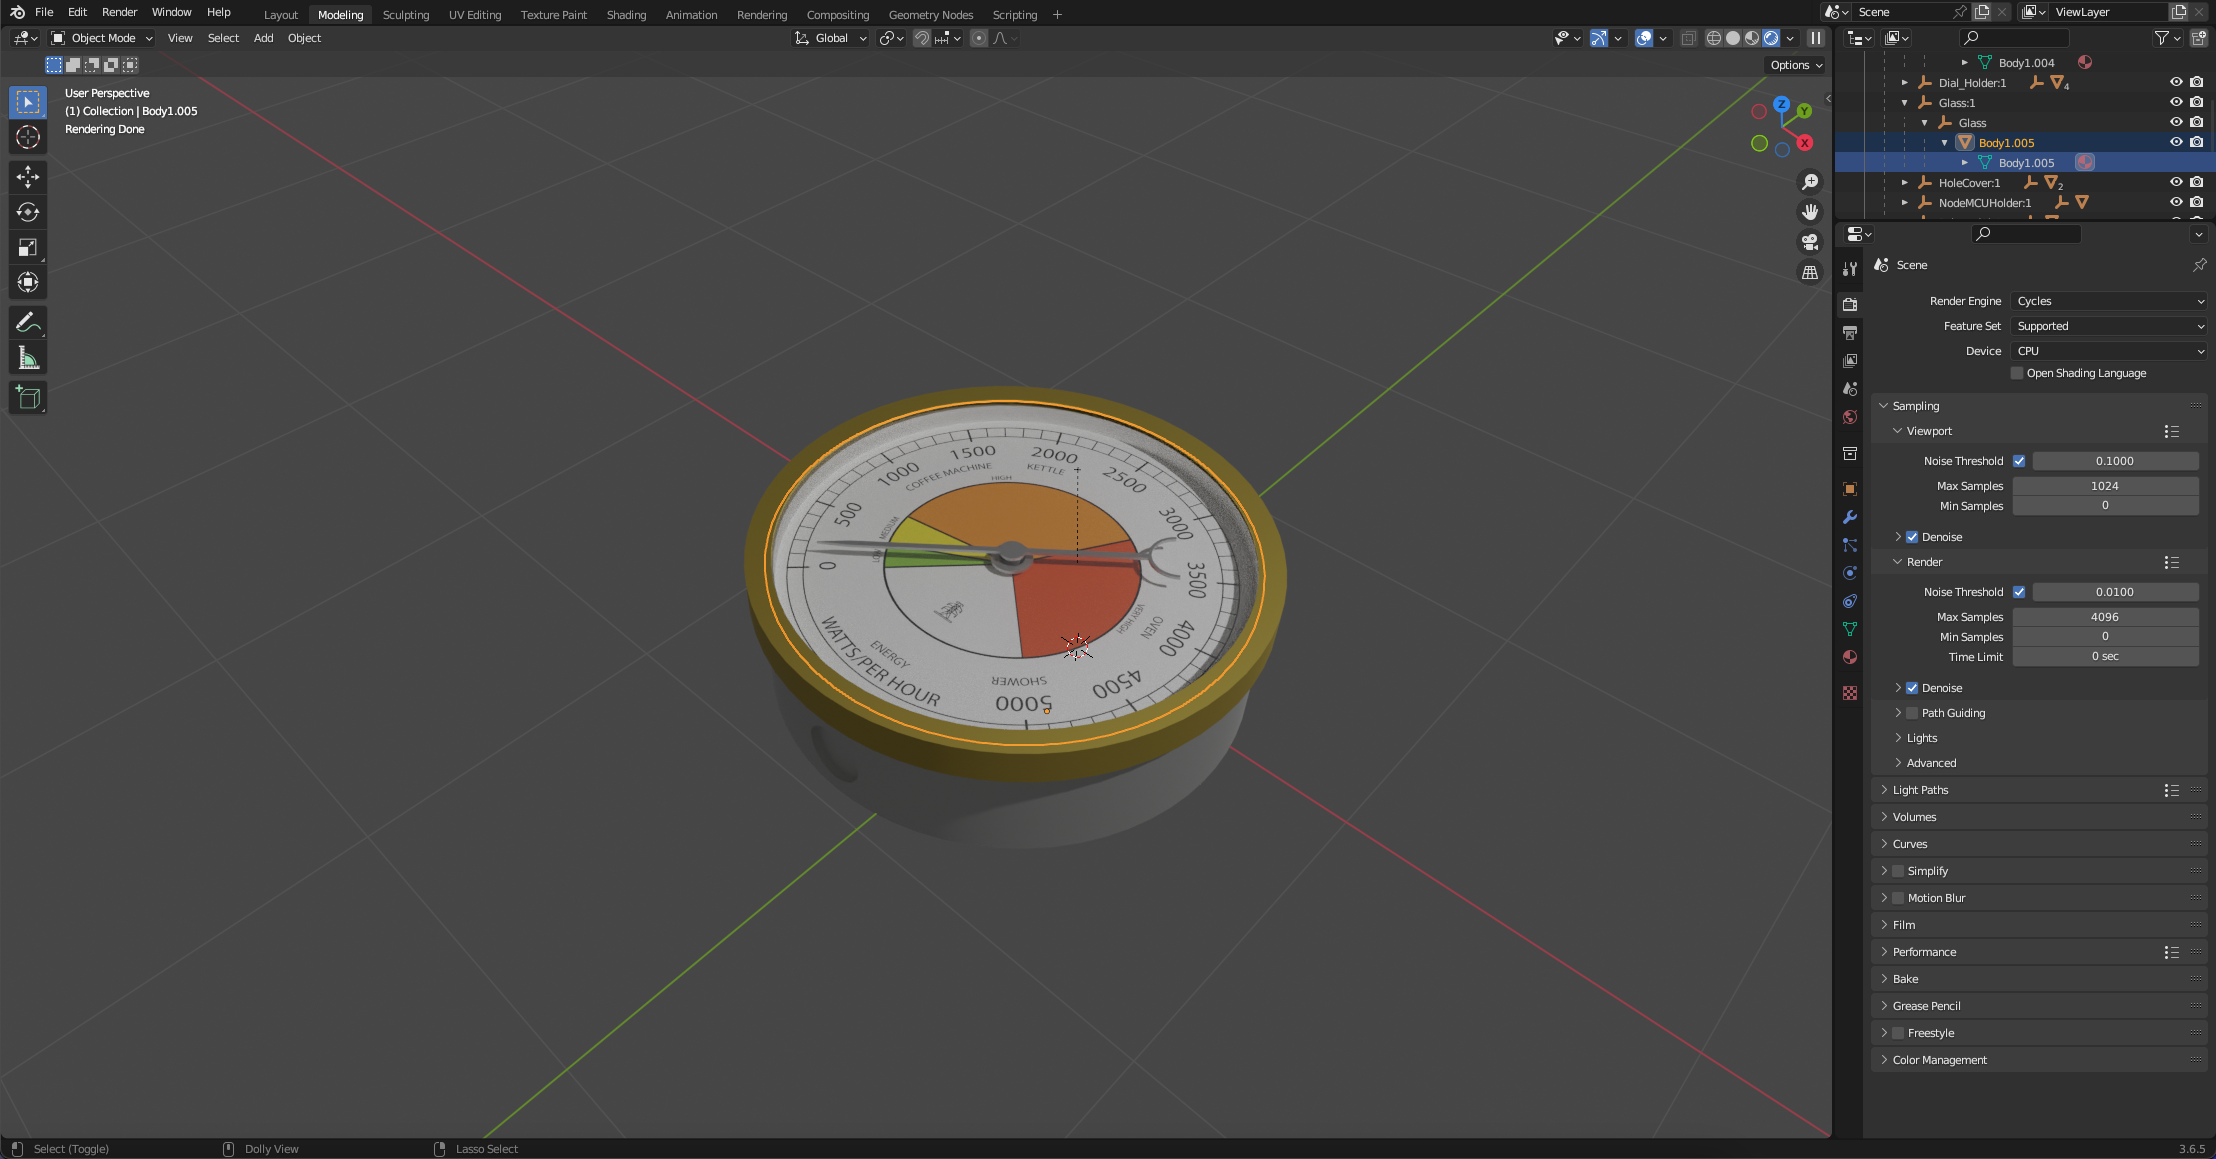Expand the Color Management panel

(1939, 1060)
